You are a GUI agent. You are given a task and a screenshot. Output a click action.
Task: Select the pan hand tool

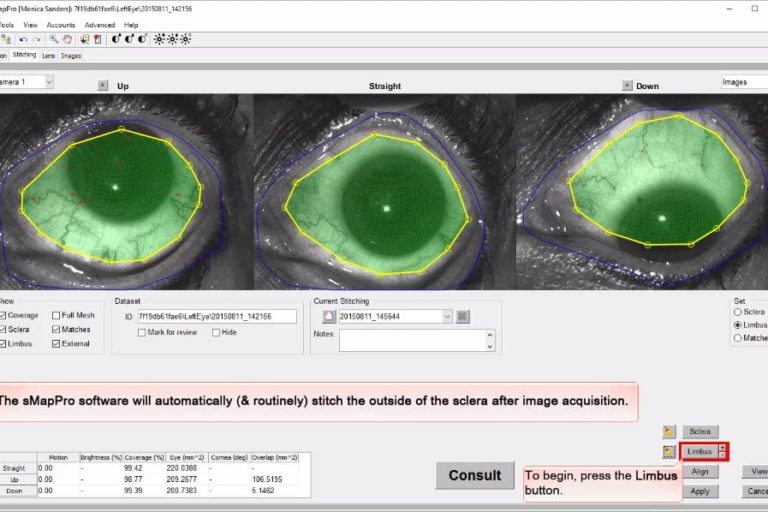pyautogui.click(x=67, y=39)
